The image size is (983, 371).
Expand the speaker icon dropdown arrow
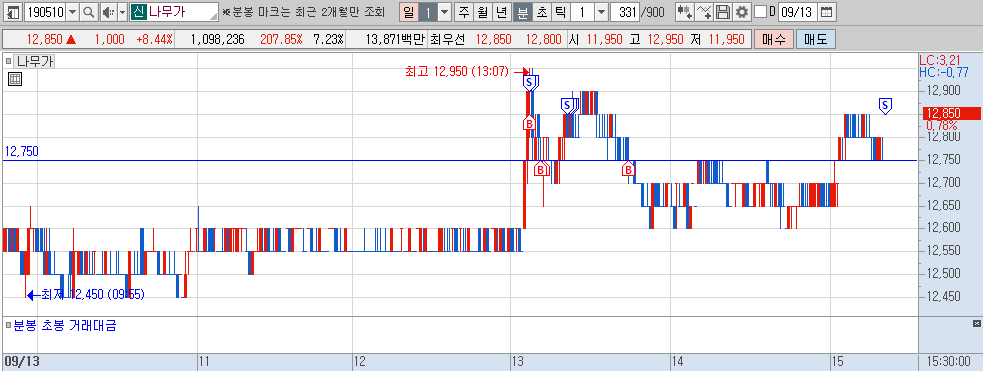click(122, 11)
